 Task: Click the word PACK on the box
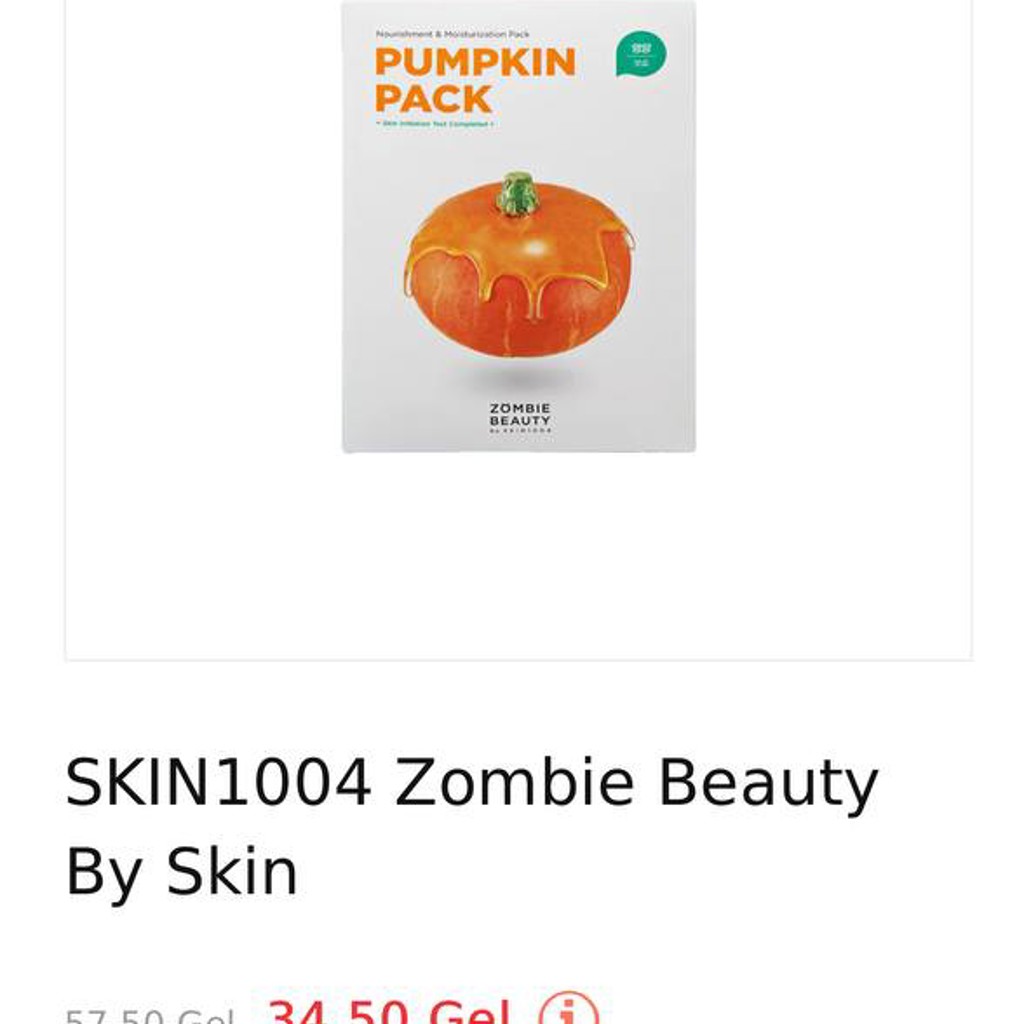coord(433,99)
